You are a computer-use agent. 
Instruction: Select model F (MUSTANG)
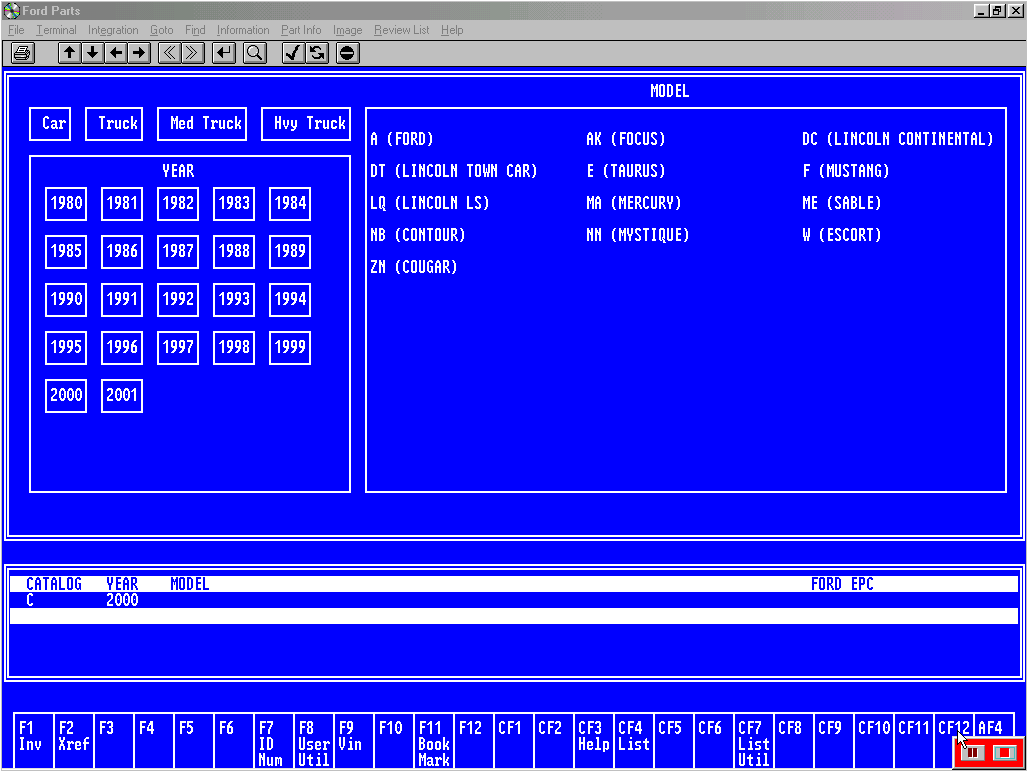[846, 171]
